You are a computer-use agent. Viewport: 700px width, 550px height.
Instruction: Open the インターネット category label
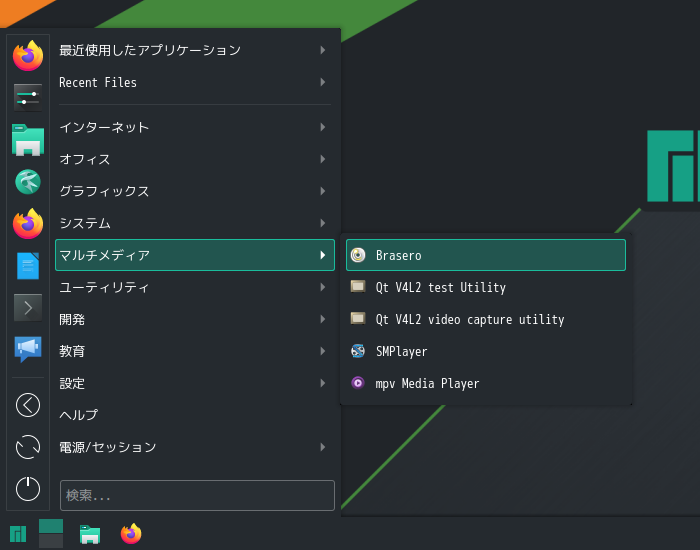(x=104, y=127)
